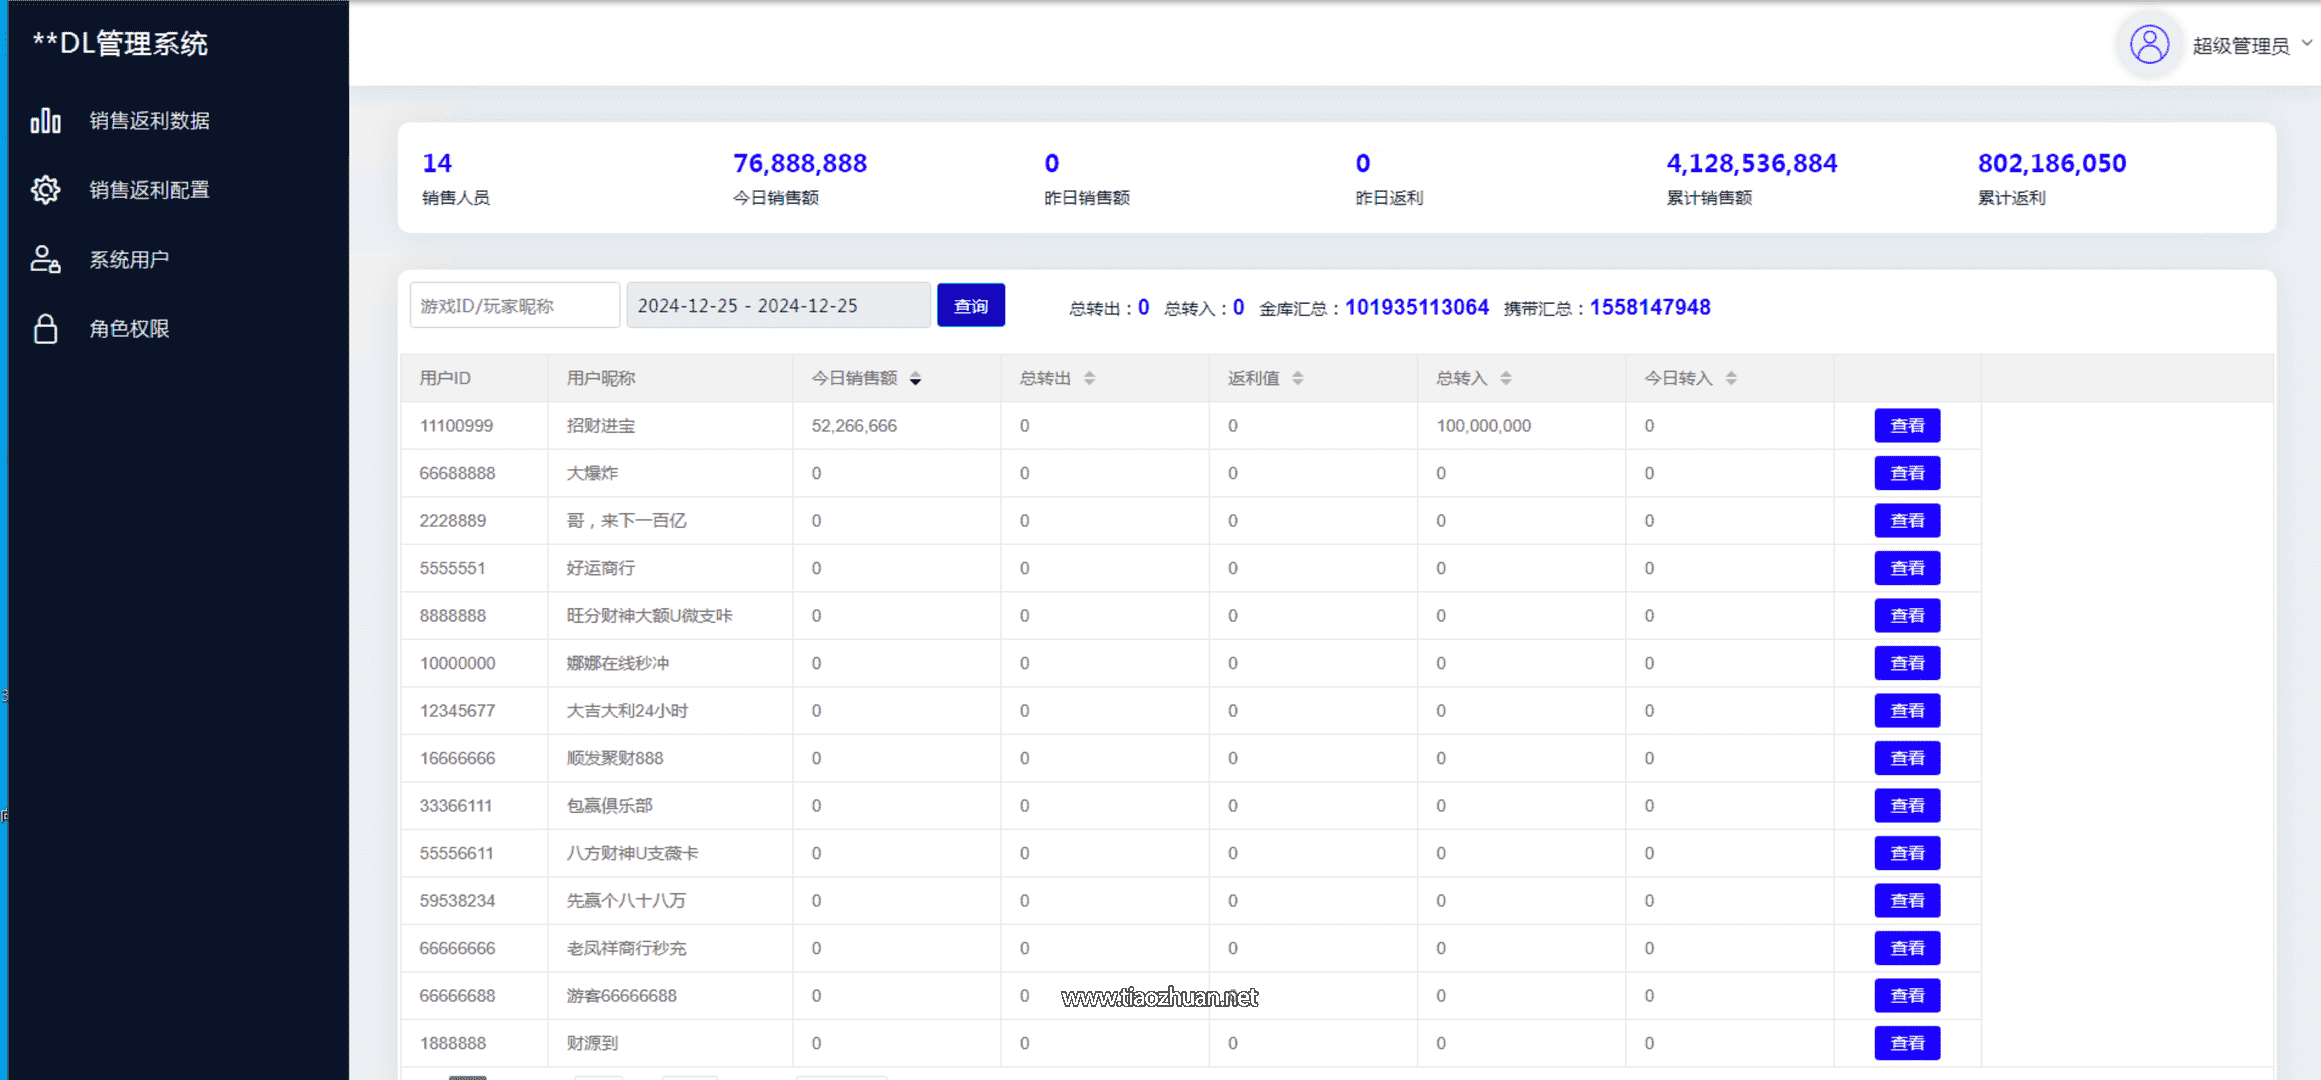Click the bar chart icon for 销售返利数据
This screenshot has width=2321, height=1080.
tap(45, 121)
